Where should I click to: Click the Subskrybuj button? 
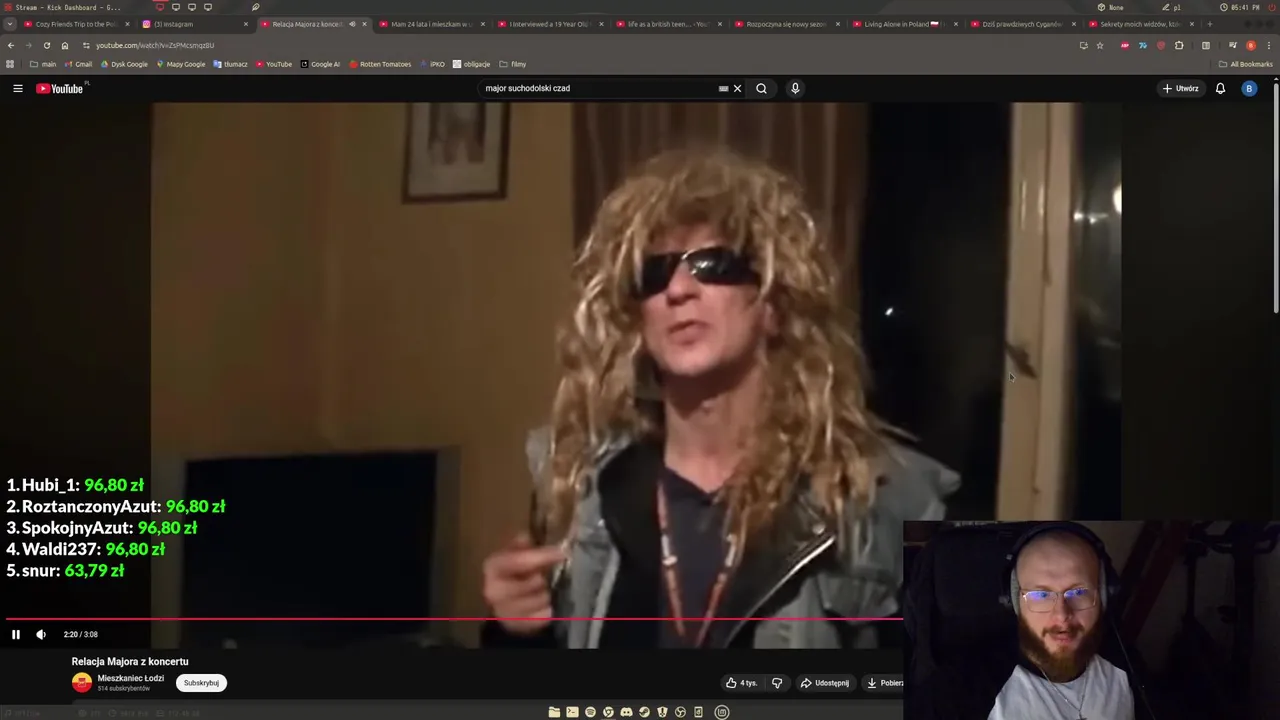201,683
